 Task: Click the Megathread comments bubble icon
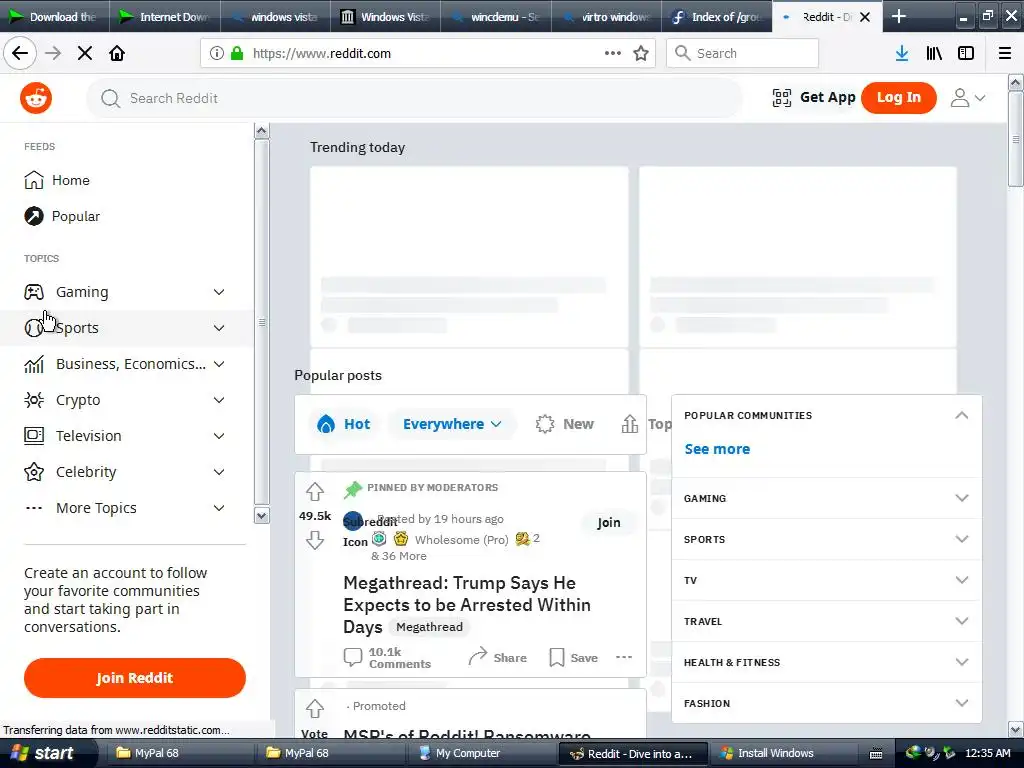pos(353,657)
